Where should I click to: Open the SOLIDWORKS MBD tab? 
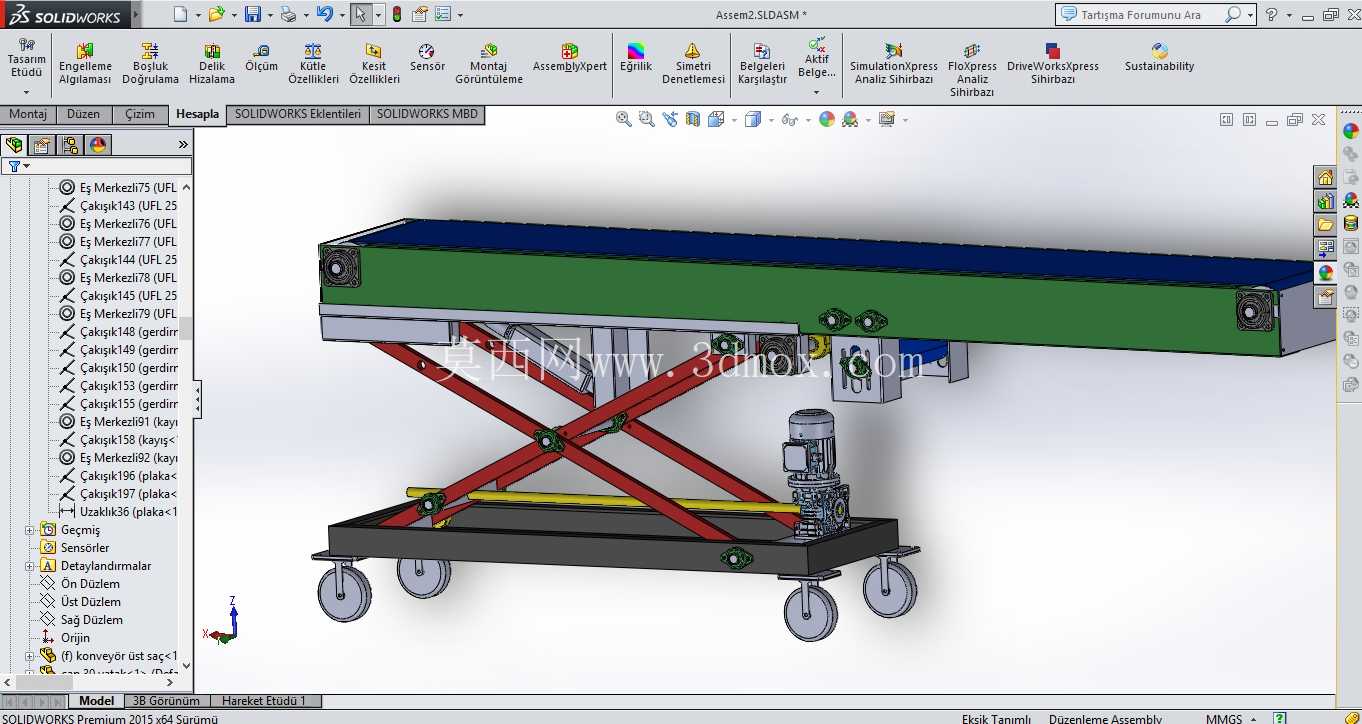point(427,114)
